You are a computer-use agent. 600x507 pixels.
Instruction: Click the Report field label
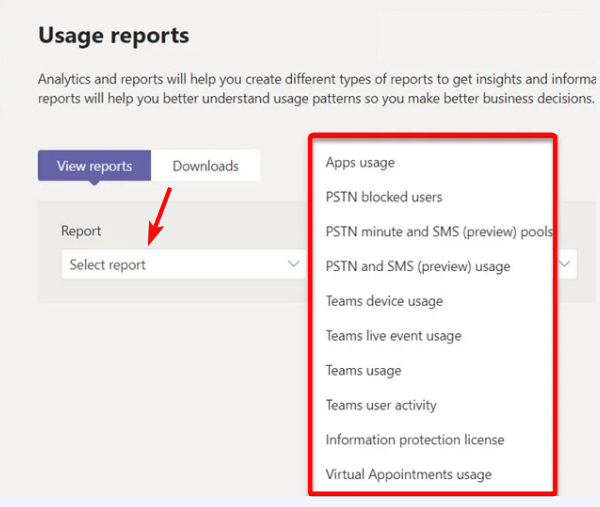coord(81,231)
